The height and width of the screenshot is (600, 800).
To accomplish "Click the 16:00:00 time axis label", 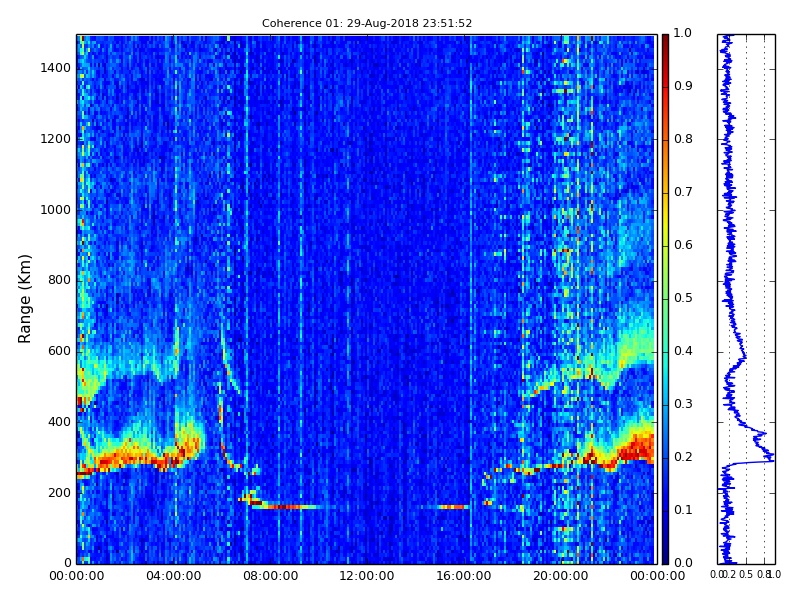I will pos(464,576).
